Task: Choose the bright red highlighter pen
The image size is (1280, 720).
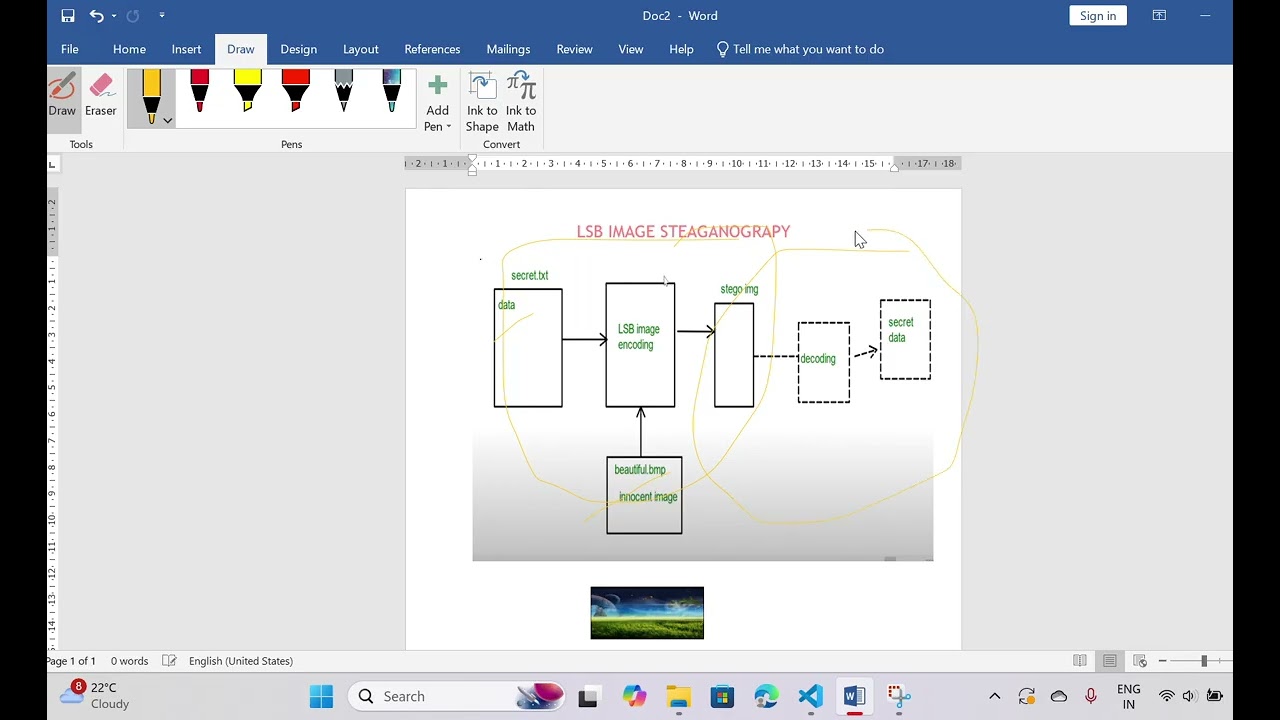Action: [x=295, y=92]
